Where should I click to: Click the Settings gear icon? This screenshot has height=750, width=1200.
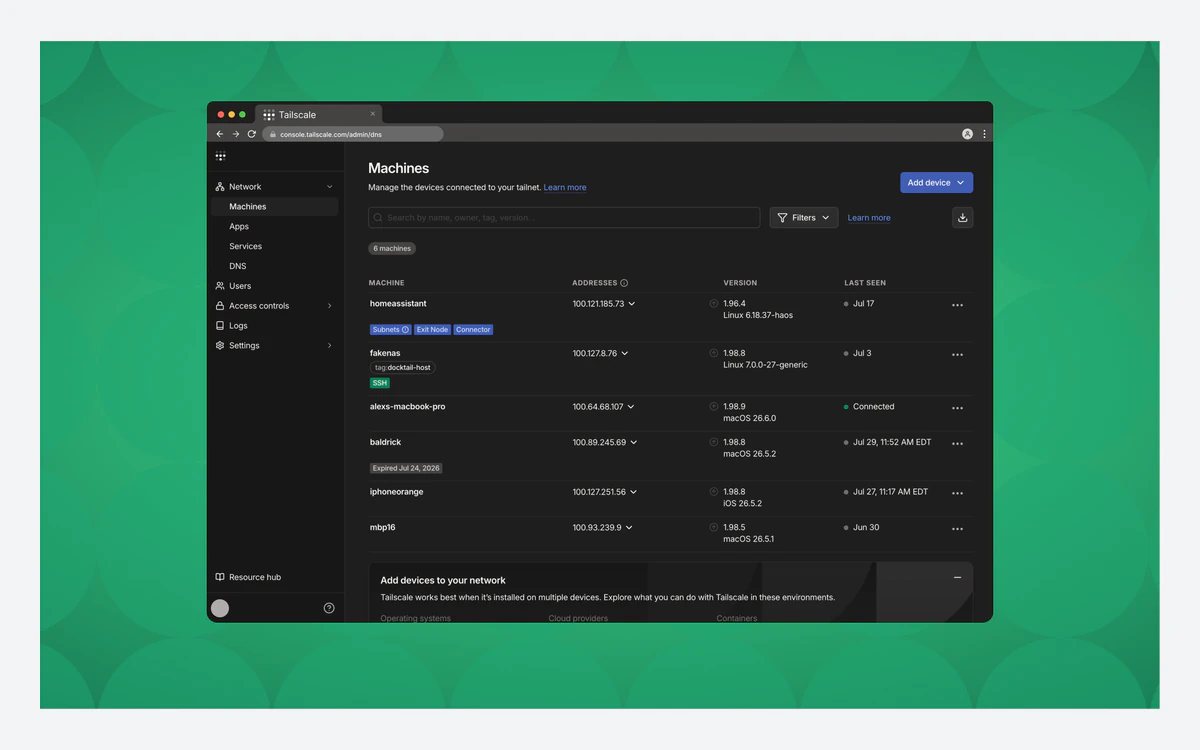point(220,346)
